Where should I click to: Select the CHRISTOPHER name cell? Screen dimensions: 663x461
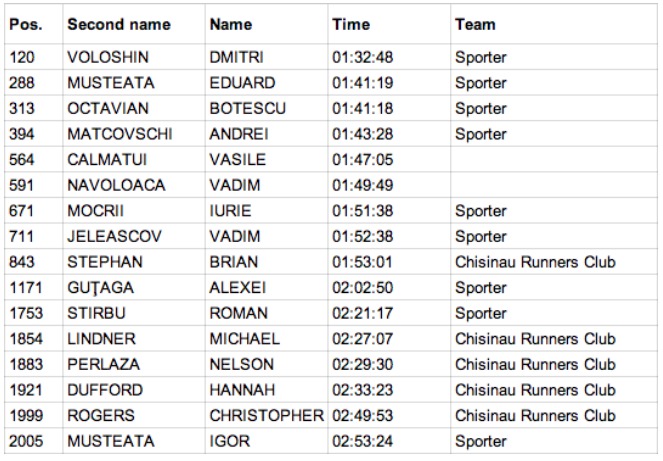click(x=266, y=415)
